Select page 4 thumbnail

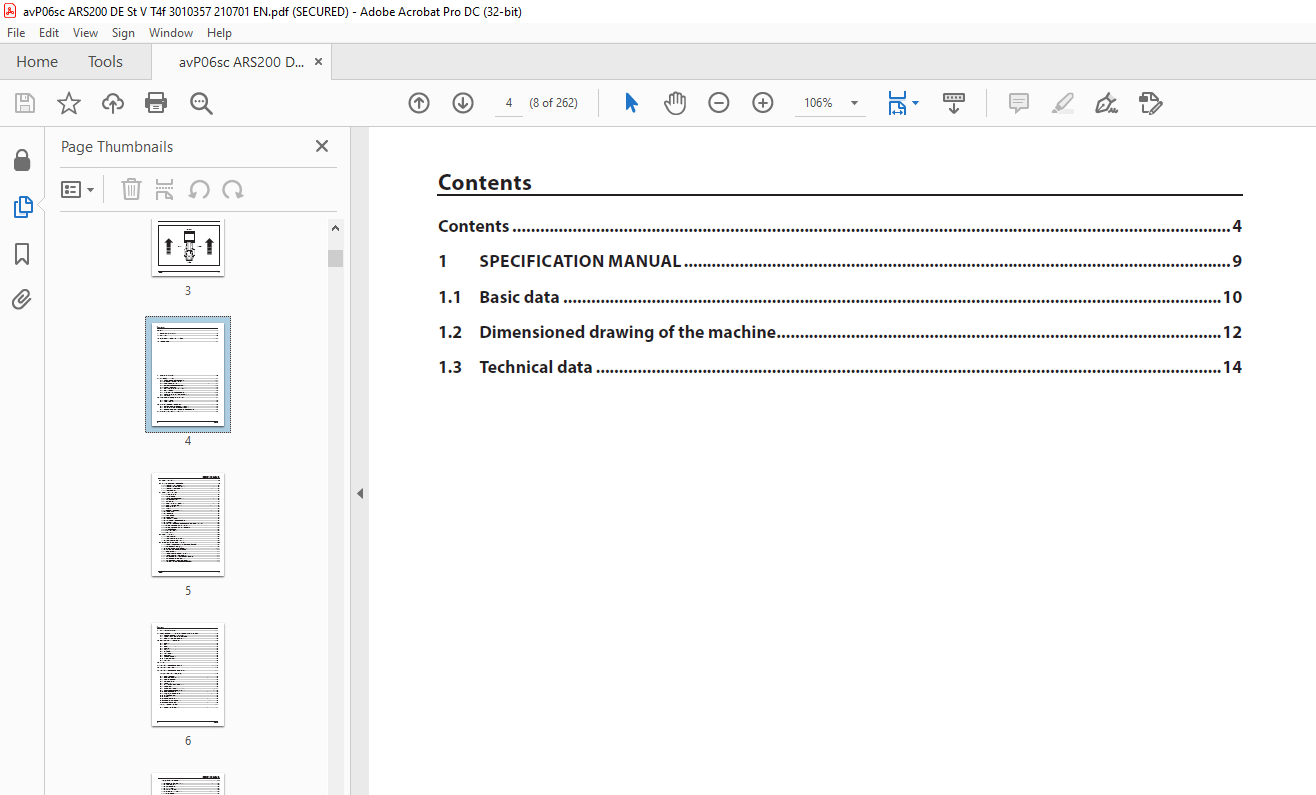[x=188, y=374]
